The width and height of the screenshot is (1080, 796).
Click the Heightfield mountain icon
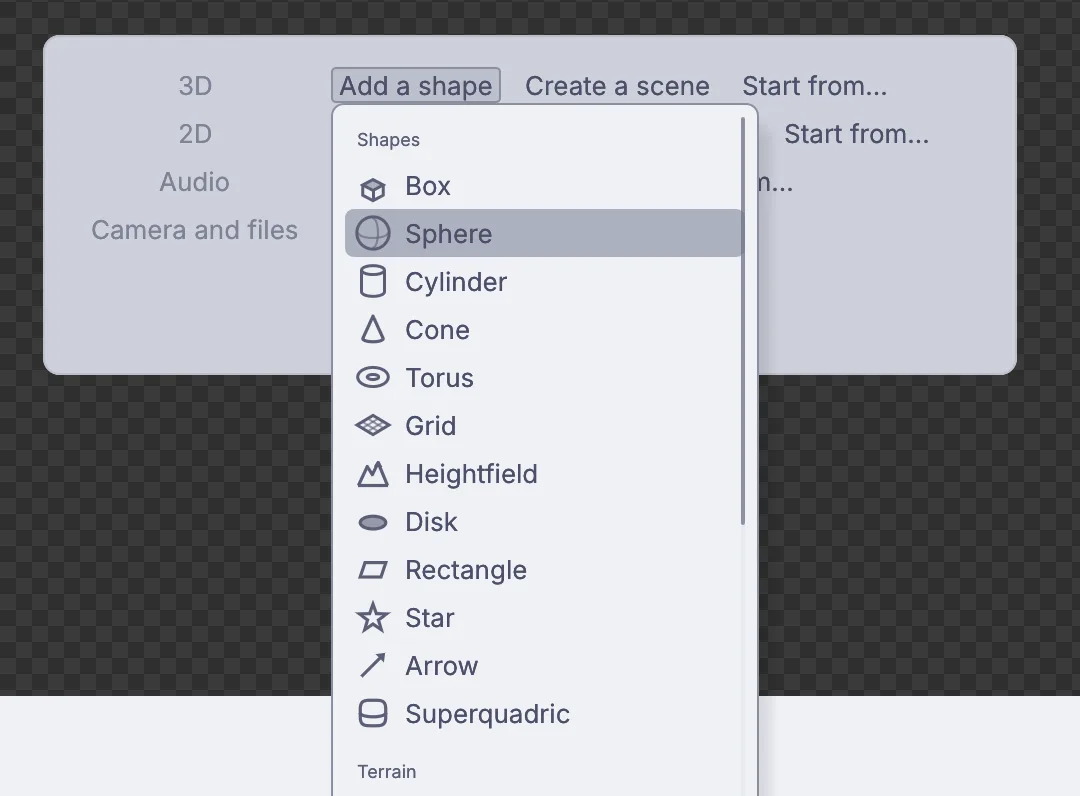[x=373, y=474]
